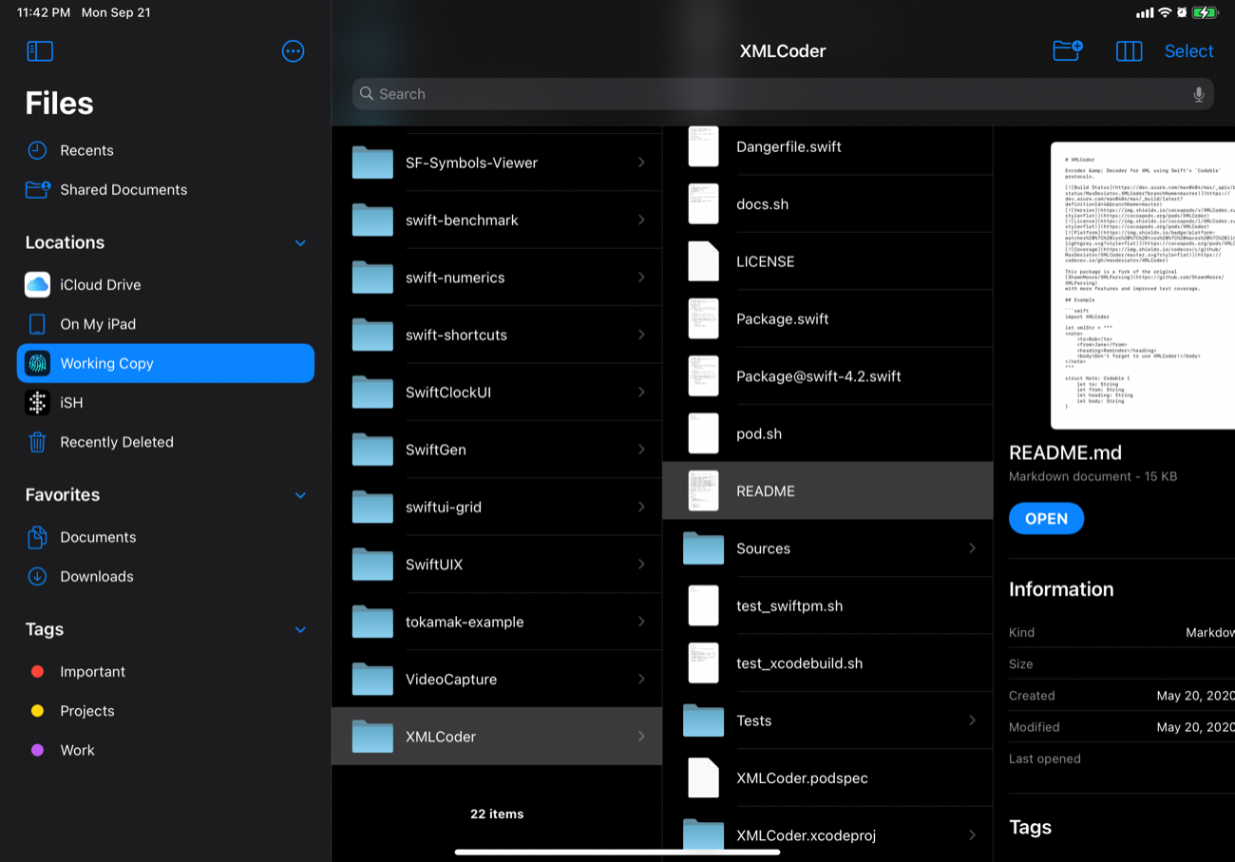Select On My iPad location
Viewport: 1235px width, 862px height.
coord(166,324)
